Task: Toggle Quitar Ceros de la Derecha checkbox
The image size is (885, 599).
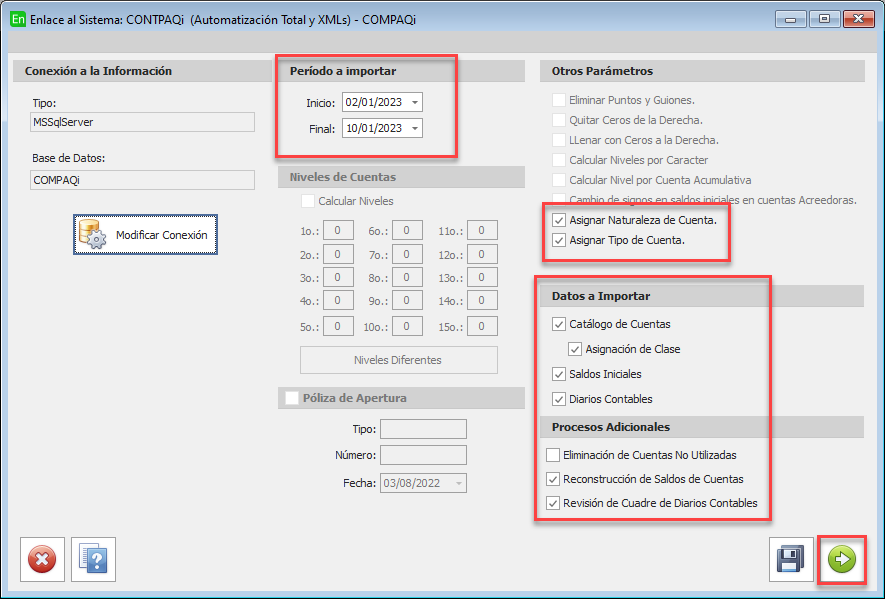Action: (559, 120)
